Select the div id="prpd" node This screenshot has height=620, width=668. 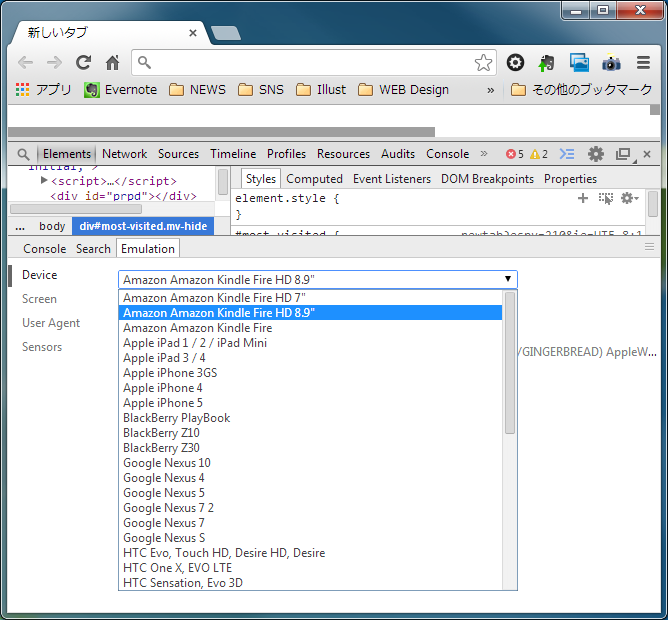pos(124,196)
